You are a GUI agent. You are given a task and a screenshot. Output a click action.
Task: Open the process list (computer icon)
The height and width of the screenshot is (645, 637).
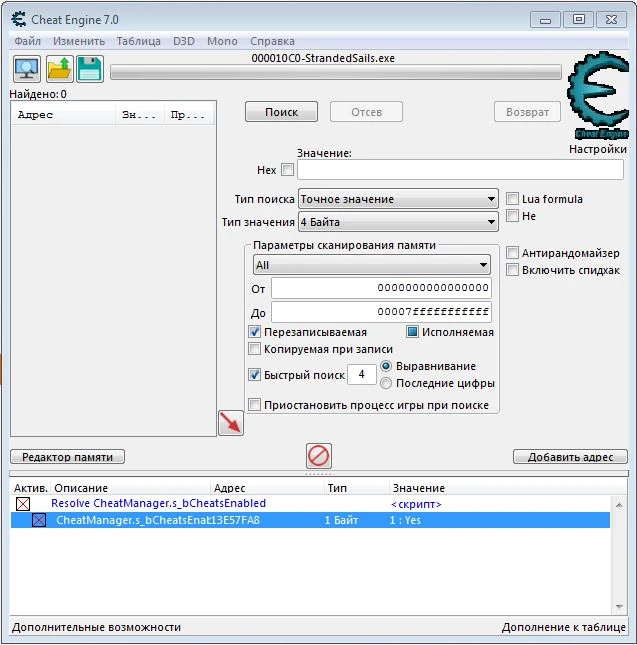click(x=27, y=69)
